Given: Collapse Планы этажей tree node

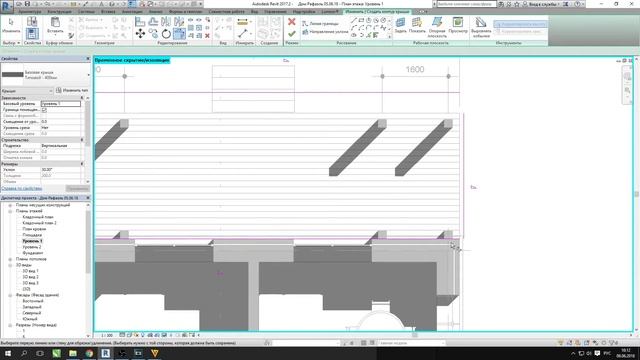Looking at the screenshot, I should pyautogui.click(x=10, y=211).
